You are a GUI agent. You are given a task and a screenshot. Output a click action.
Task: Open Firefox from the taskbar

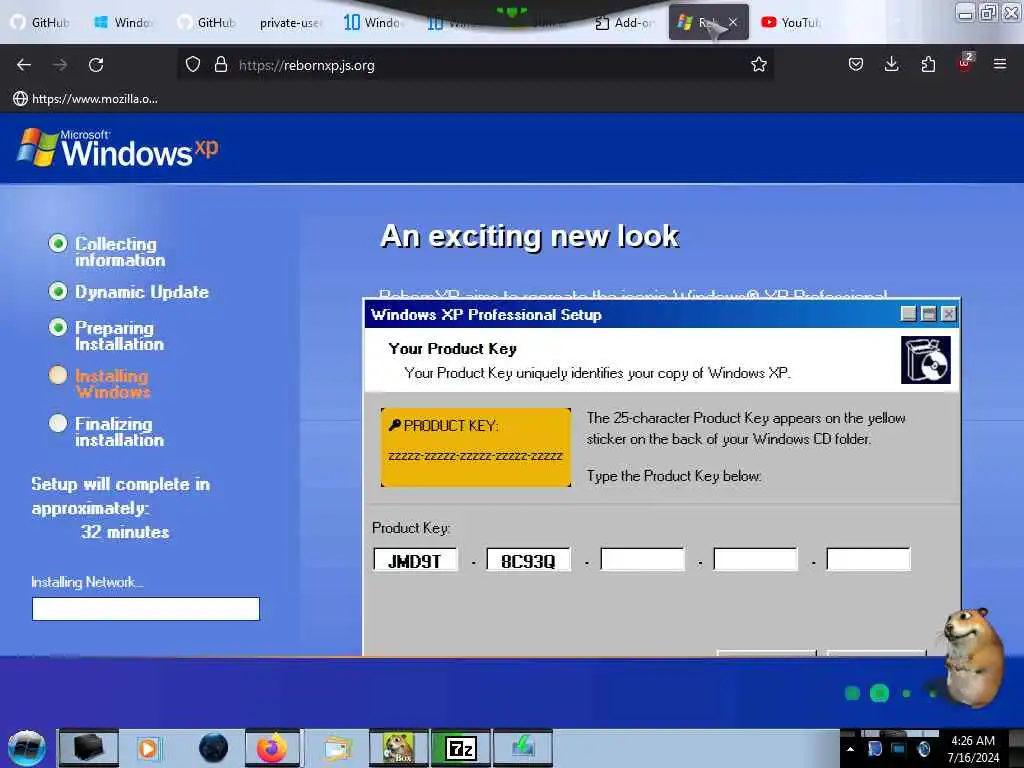[x=272, y=748]
